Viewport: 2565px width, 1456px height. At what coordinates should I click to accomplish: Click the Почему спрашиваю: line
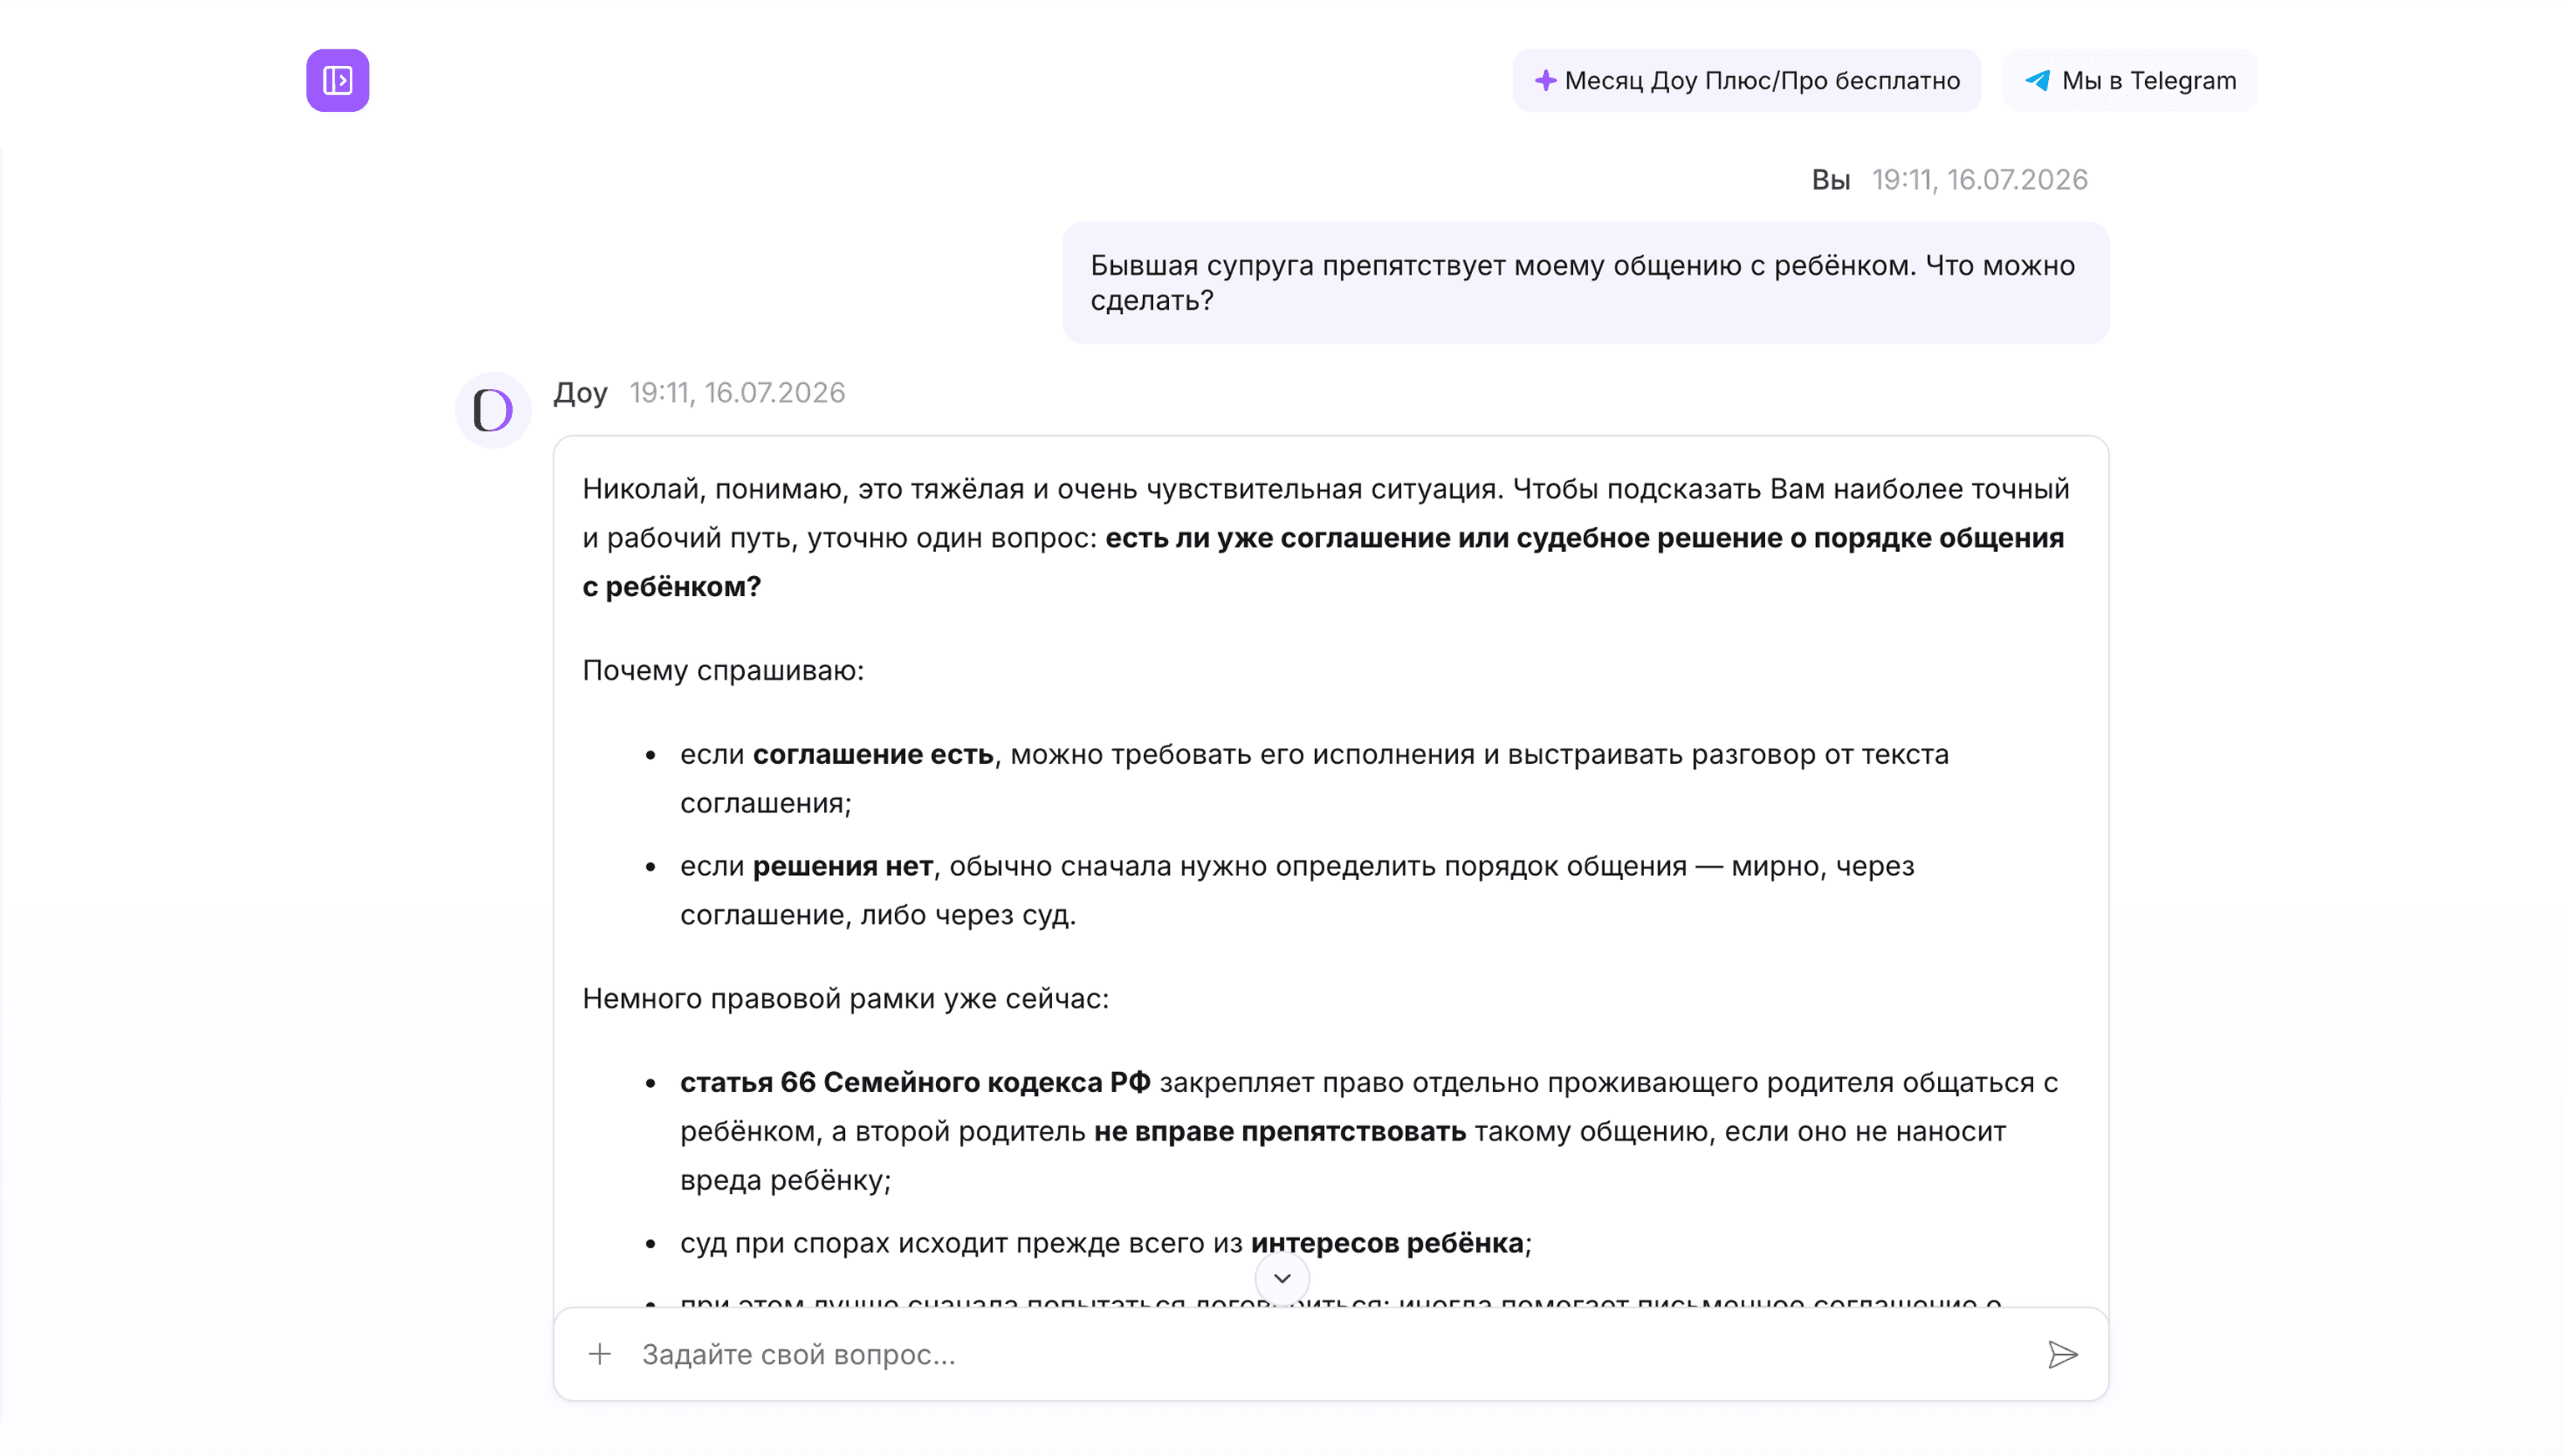coord(723,670)
